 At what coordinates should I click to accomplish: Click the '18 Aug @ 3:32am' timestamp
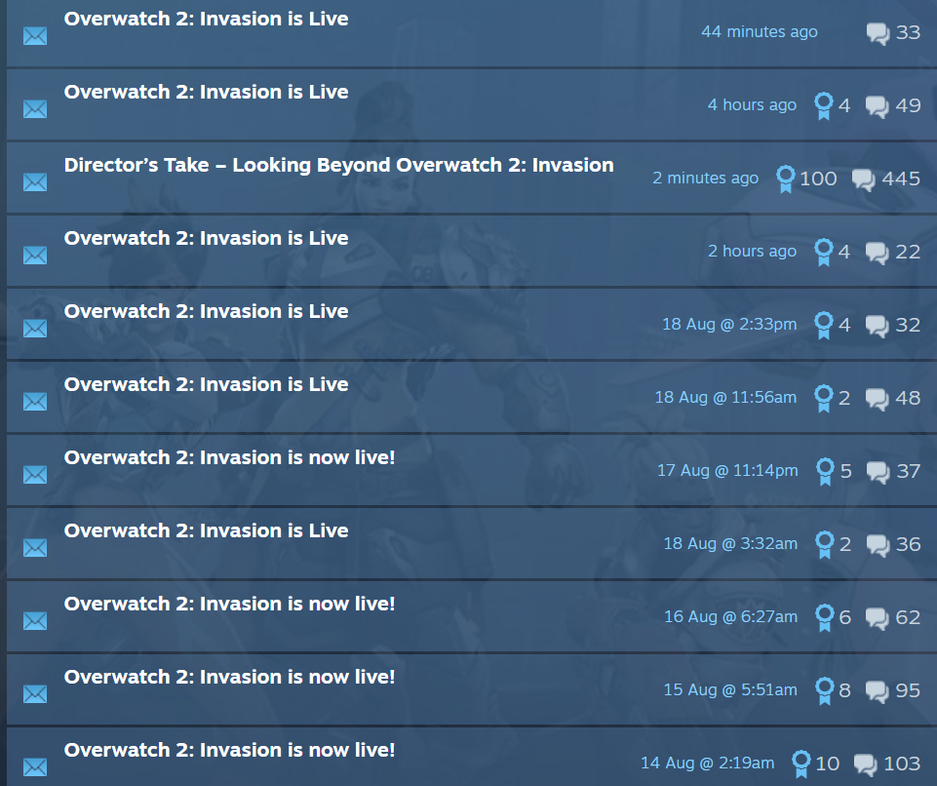[x=731, y=544]
